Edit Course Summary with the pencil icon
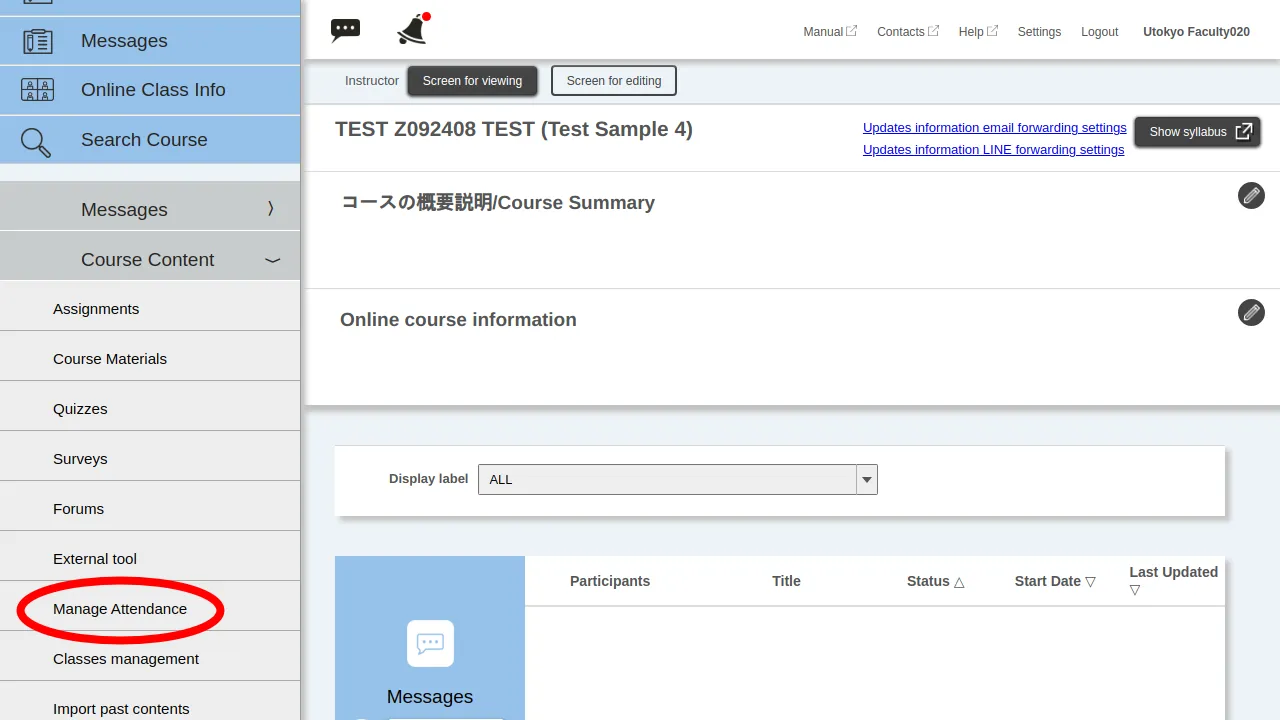The width and height of the screenshot is (1280, 720). [x=1251, y=195]
